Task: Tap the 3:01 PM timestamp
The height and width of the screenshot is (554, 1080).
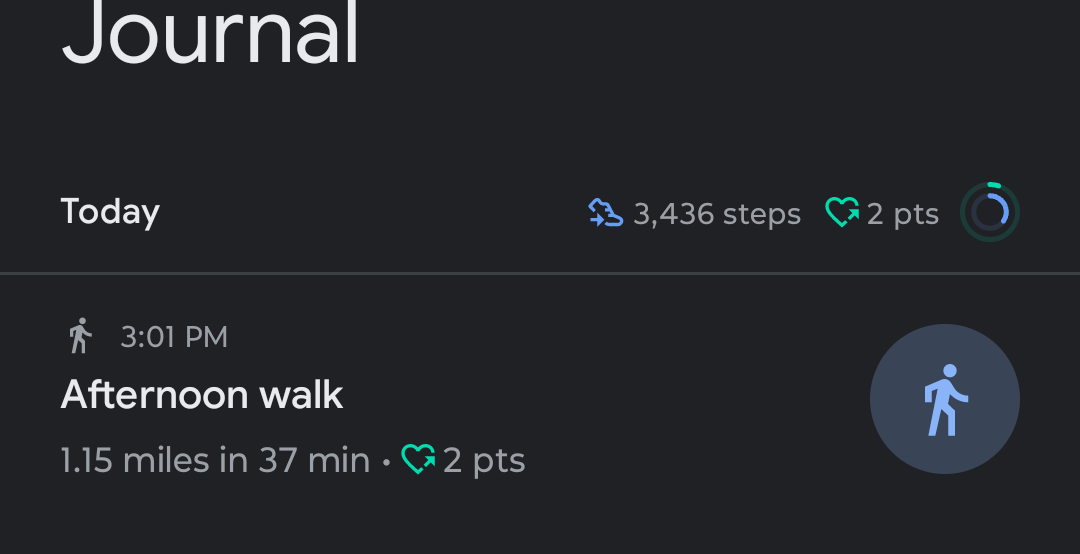Action: click(174, 337)
